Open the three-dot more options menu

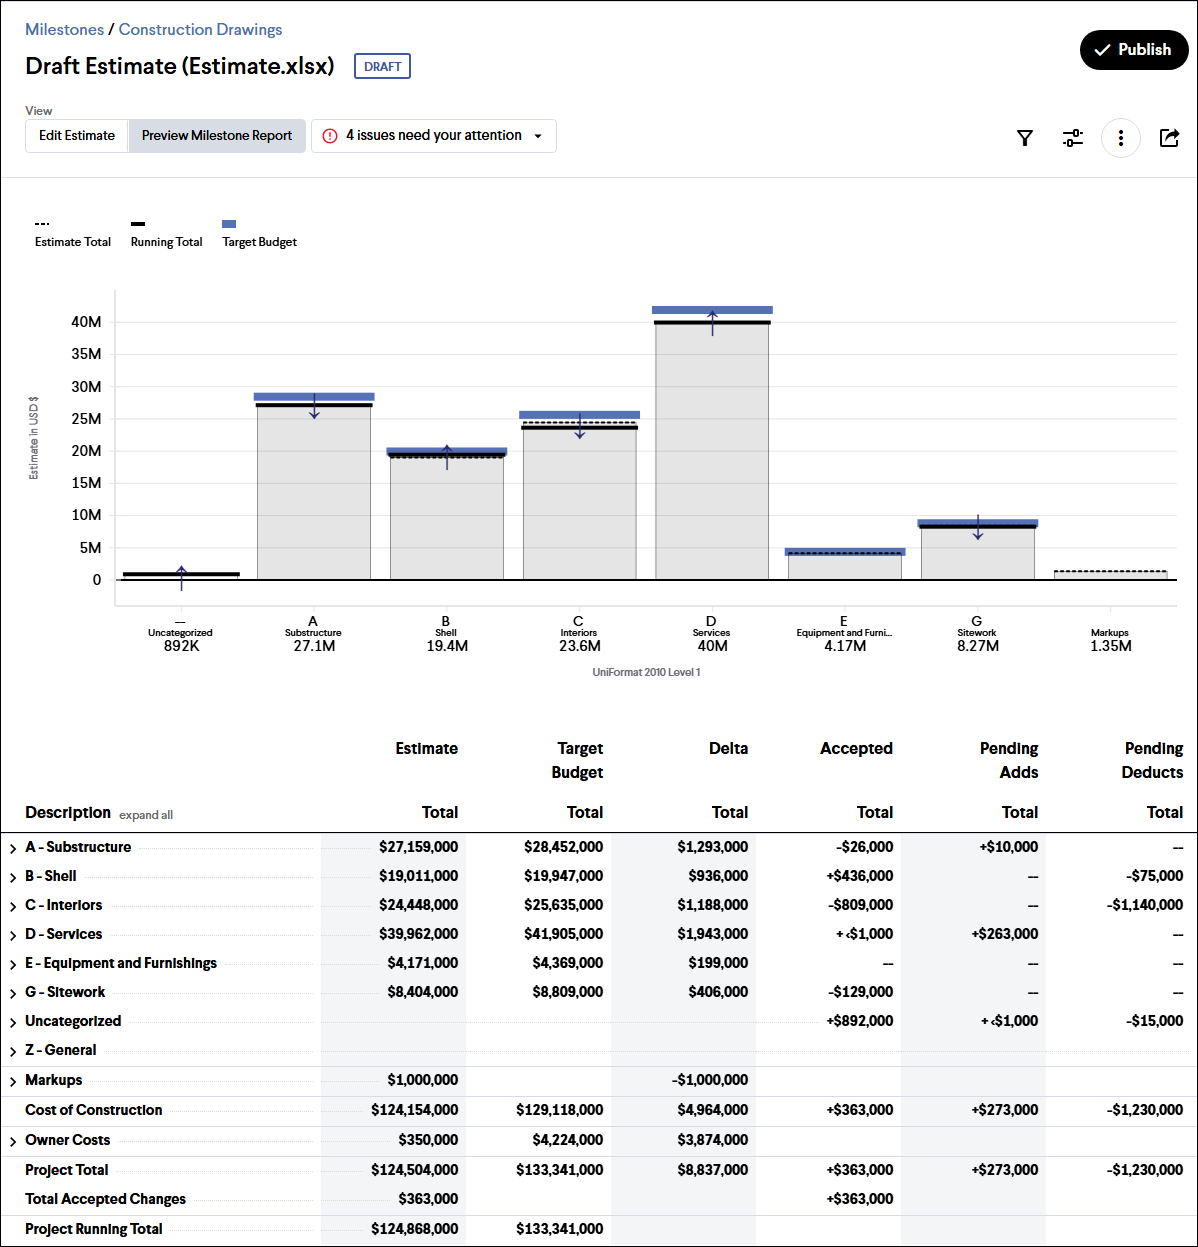tap(1120, 138)
